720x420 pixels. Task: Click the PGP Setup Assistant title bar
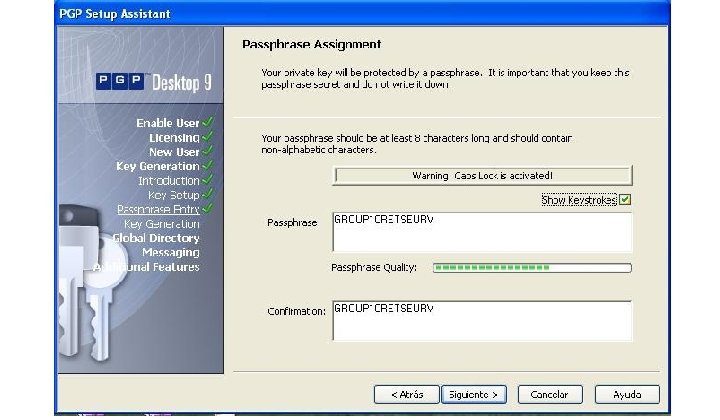click(362, 13)
